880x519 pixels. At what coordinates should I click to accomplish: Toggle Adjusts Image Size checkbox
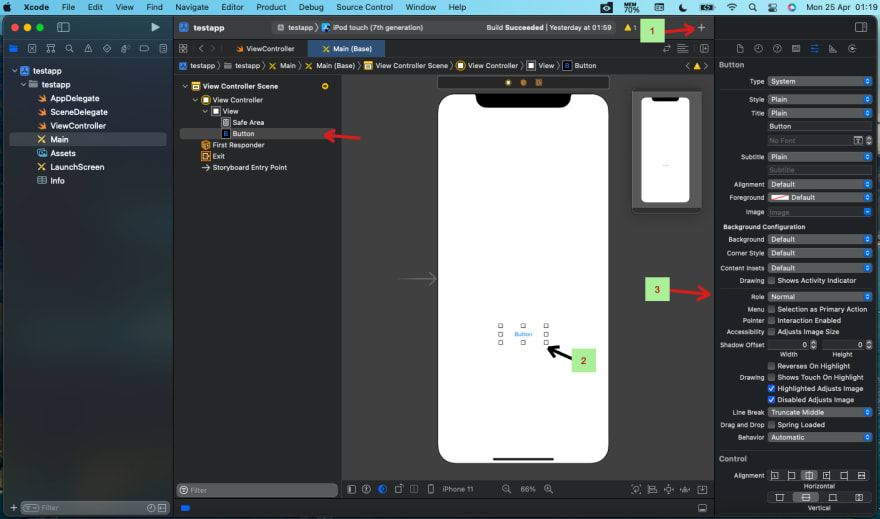click(771, 332)
